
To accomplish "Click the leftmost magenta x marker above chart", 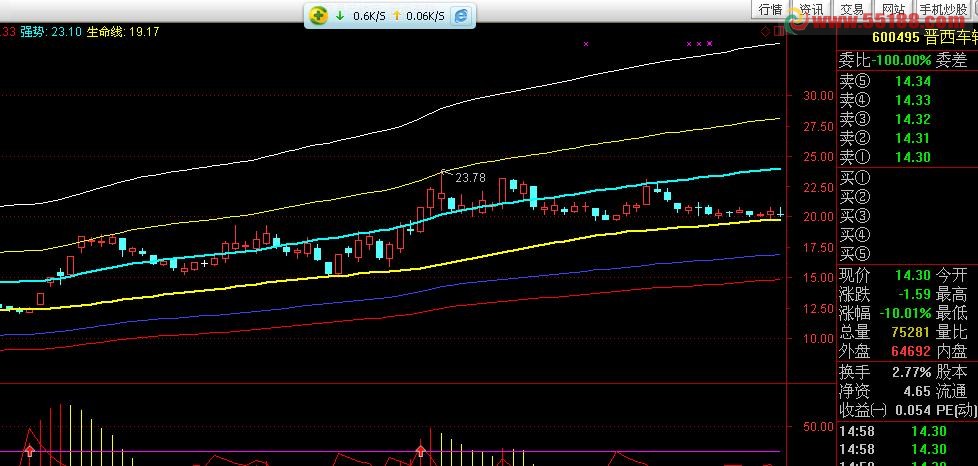I will pyautogui.click(x=586, y=44).
